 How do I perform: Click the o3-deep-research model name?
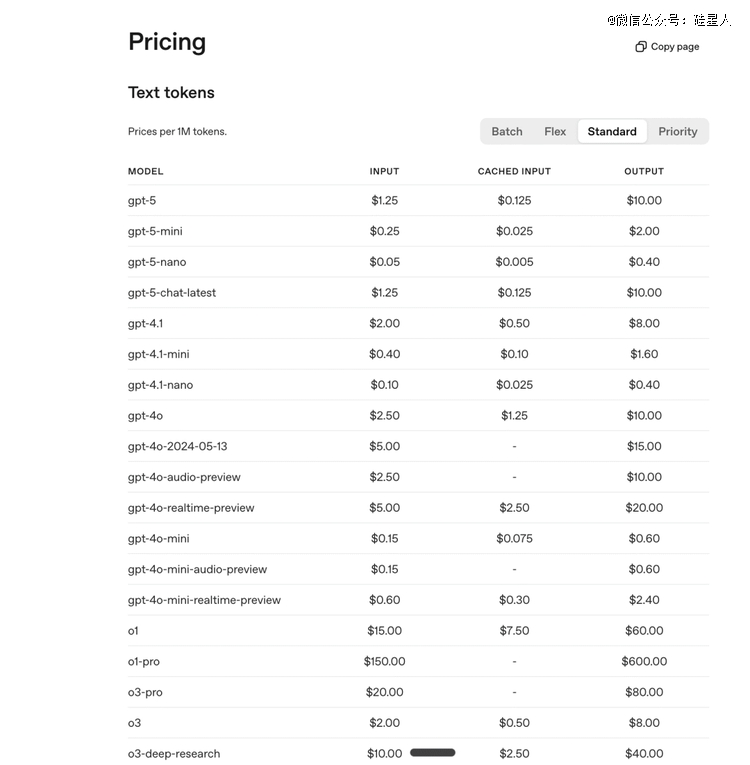pos(174,754)
